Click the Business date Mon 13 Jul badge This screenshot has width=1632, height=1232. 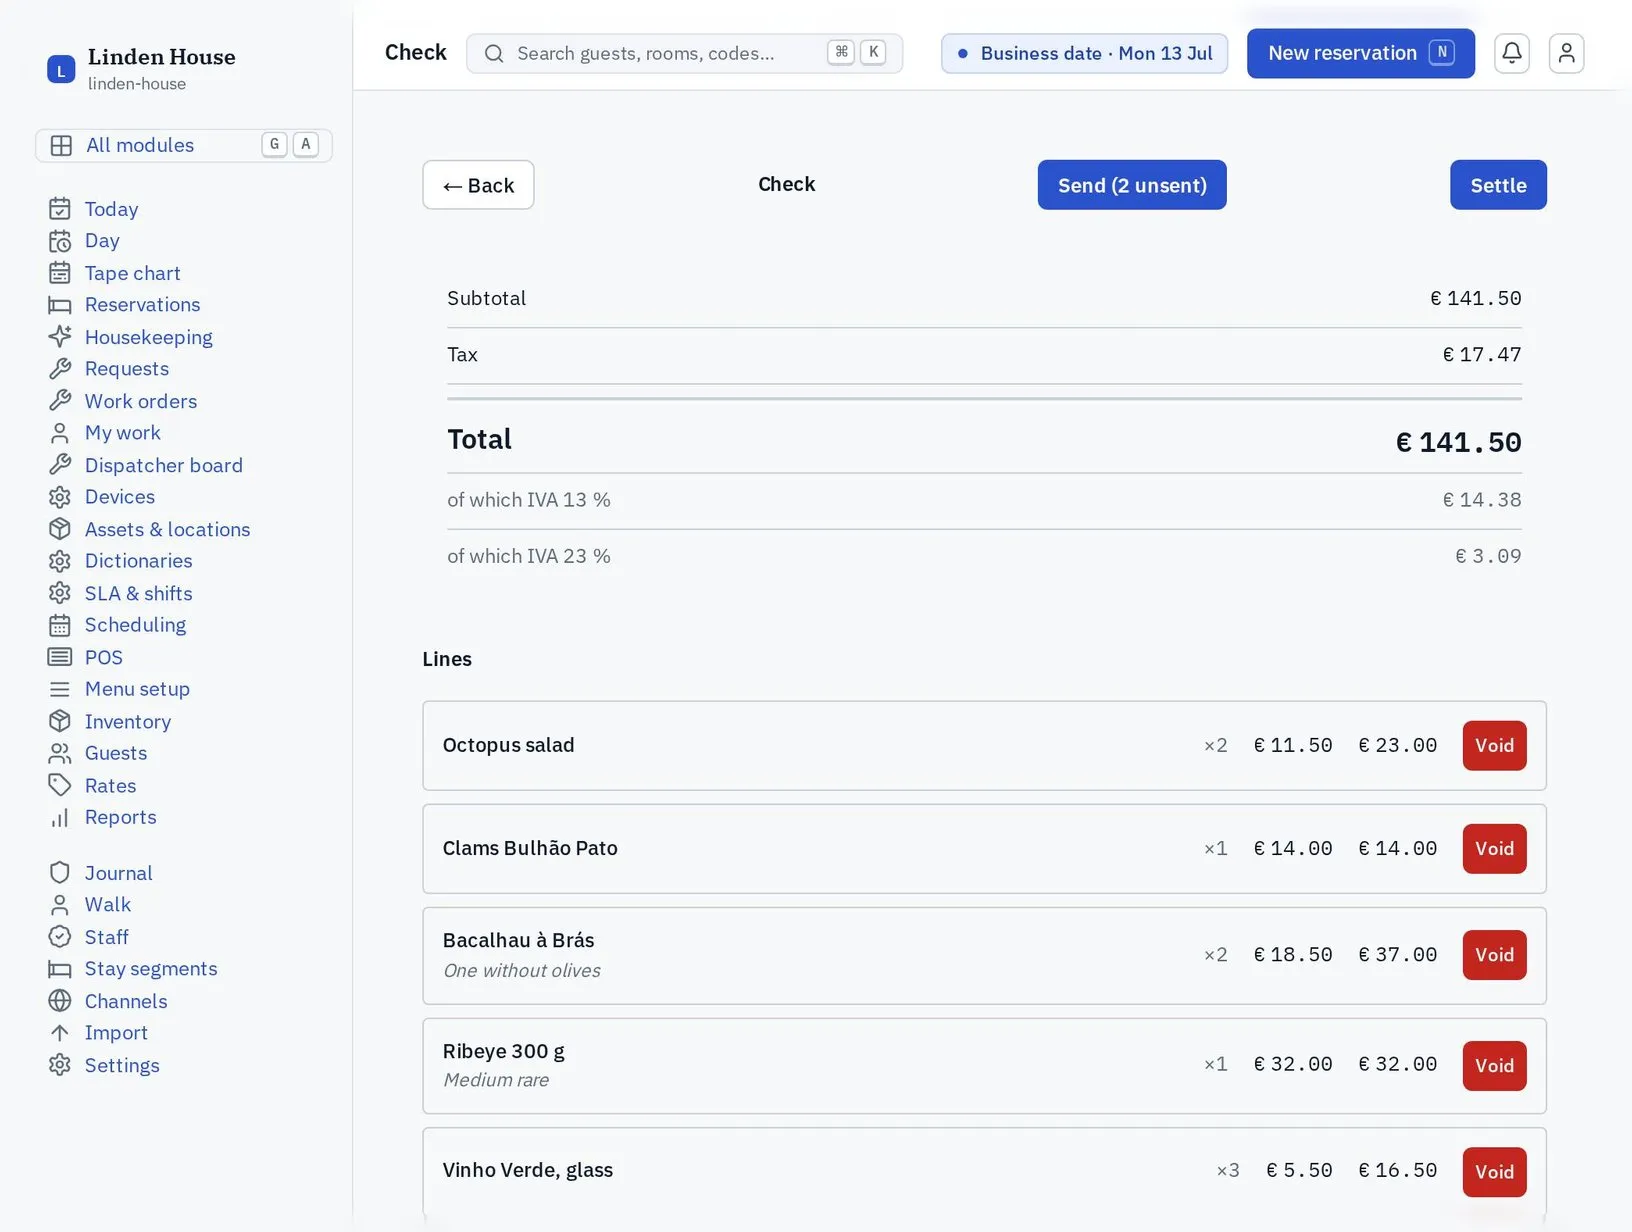pyautogui.click(x=1084, y=53)
